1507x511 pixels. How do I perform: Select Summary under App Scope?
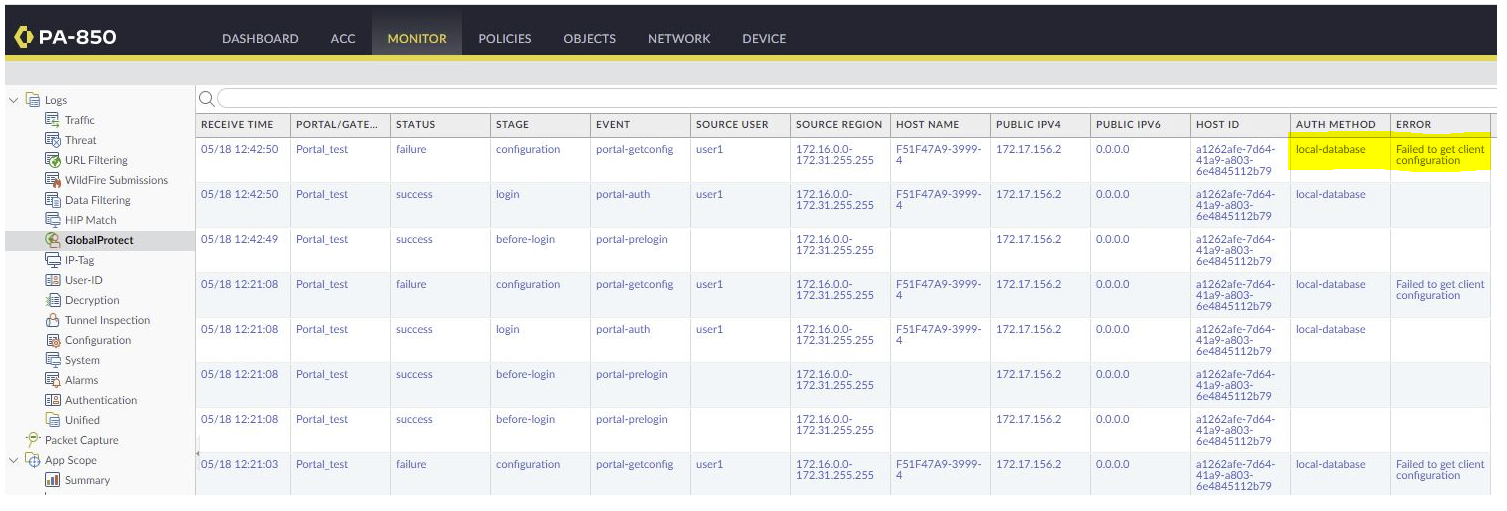point(87,480)
